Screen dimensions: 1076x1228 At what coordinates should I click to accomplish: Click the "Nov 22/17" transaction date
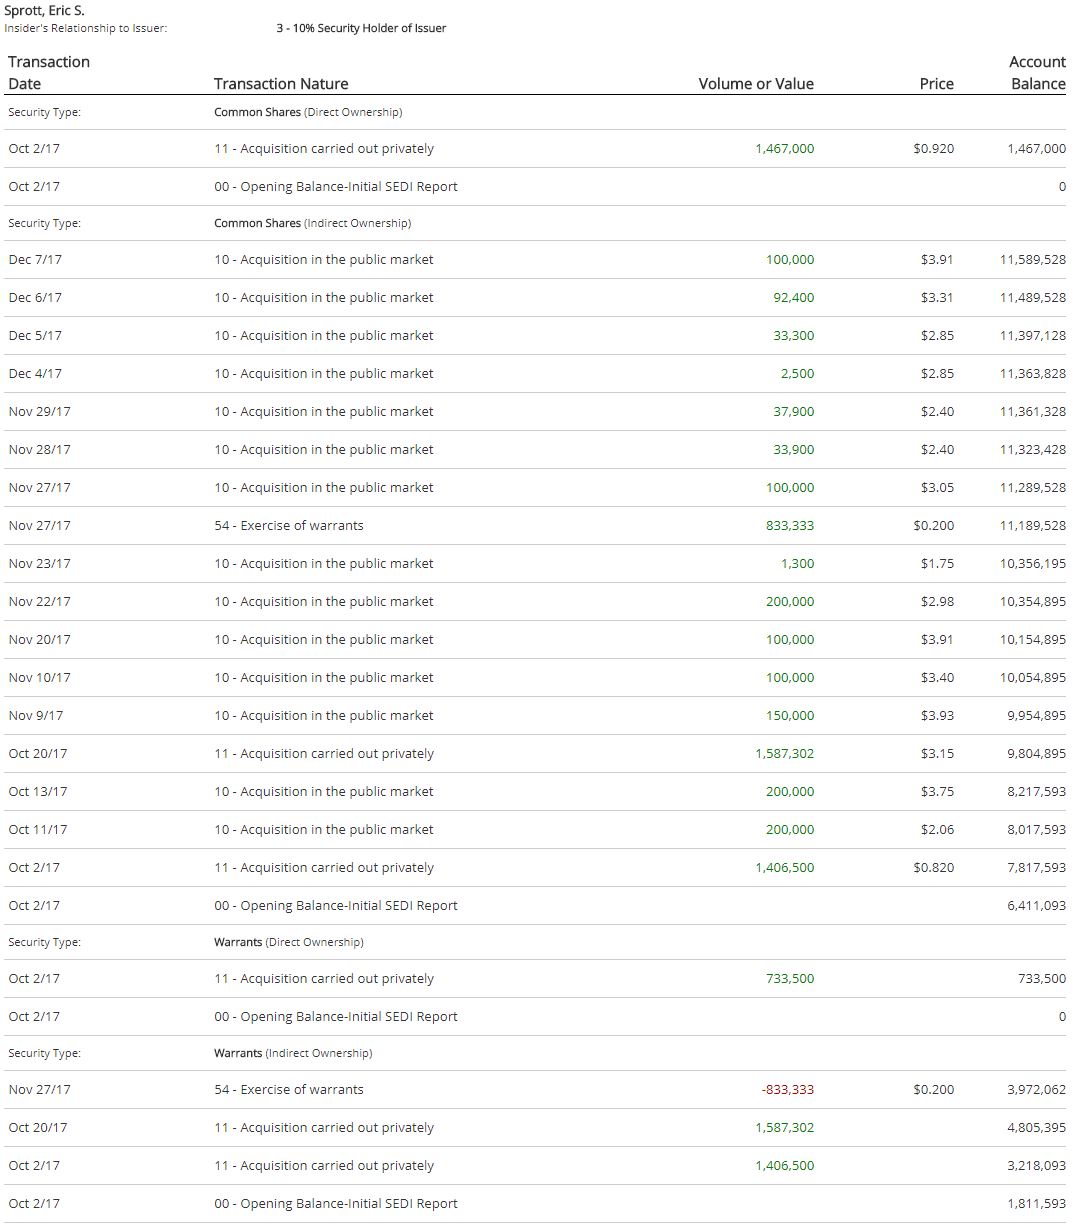[x=39, y=602]
